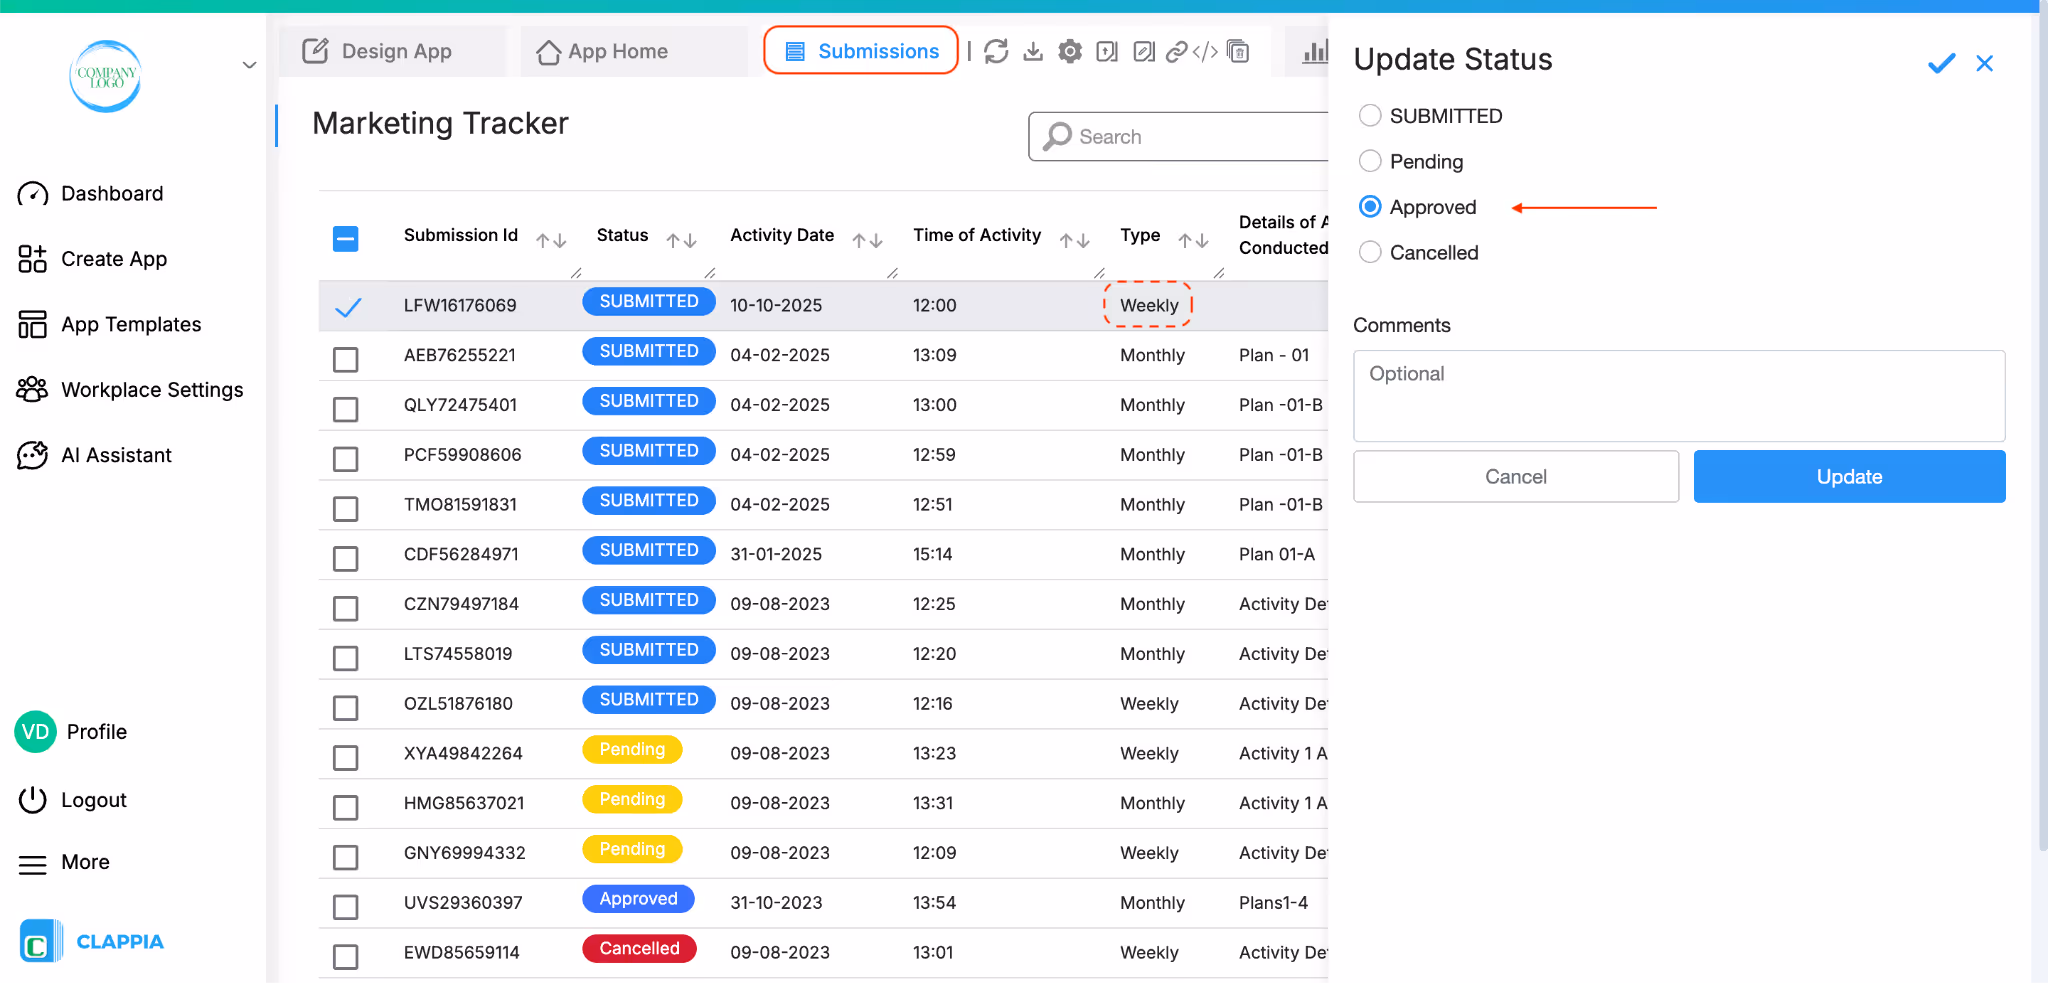Image resolution: width=2048 pixels, height=983 pixels.
Task: Click the bulk edit icon
Action: [x=1144, y=51]
